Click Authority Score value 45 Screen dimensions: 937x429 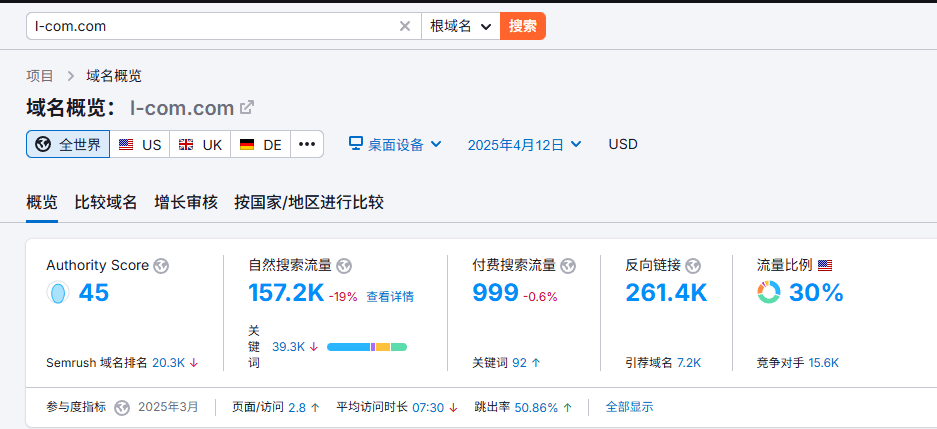[x=94, y=293]
